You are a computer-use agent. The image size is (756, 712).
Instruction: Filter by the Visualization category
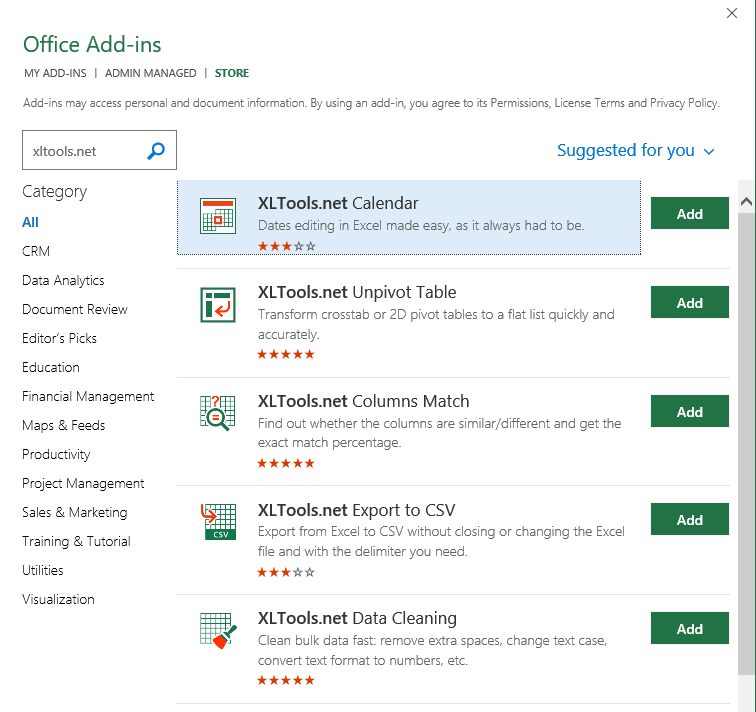point(58,599)
